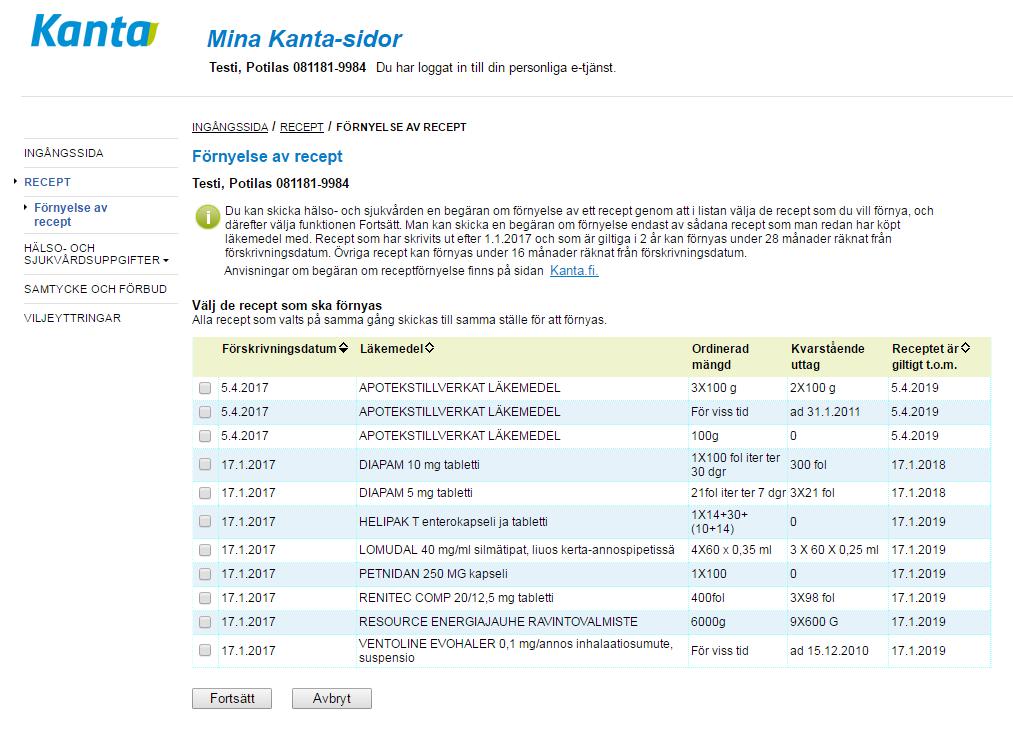Tick the LOMUDAL 40 mg/ml checkbox

205,550
